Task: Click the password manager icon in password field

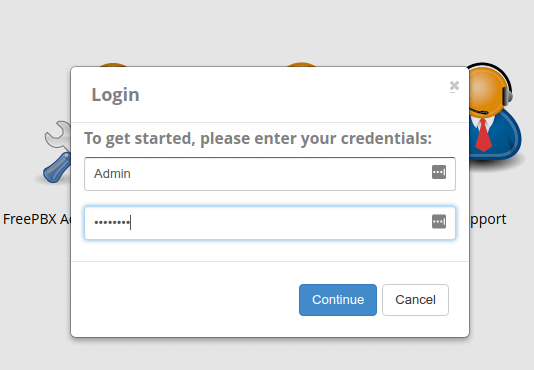Action: pos(439,222)
